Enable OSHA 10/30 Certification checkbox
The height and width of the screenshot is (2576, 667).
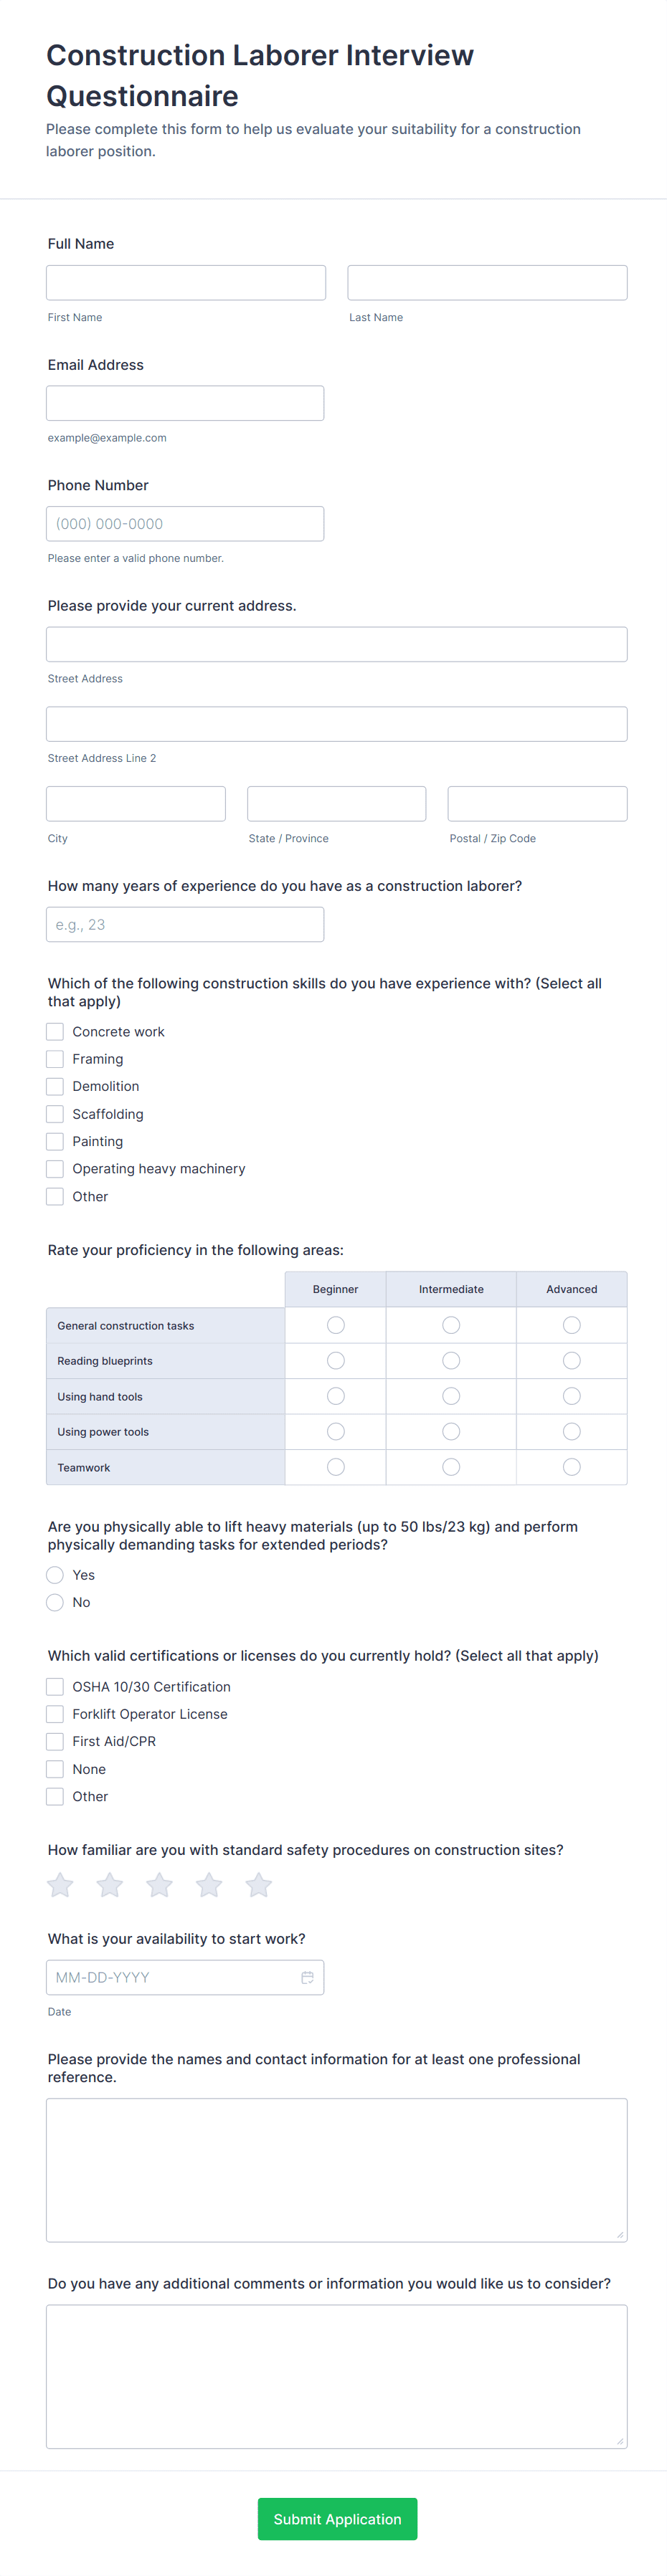[x=55, y=1687]
